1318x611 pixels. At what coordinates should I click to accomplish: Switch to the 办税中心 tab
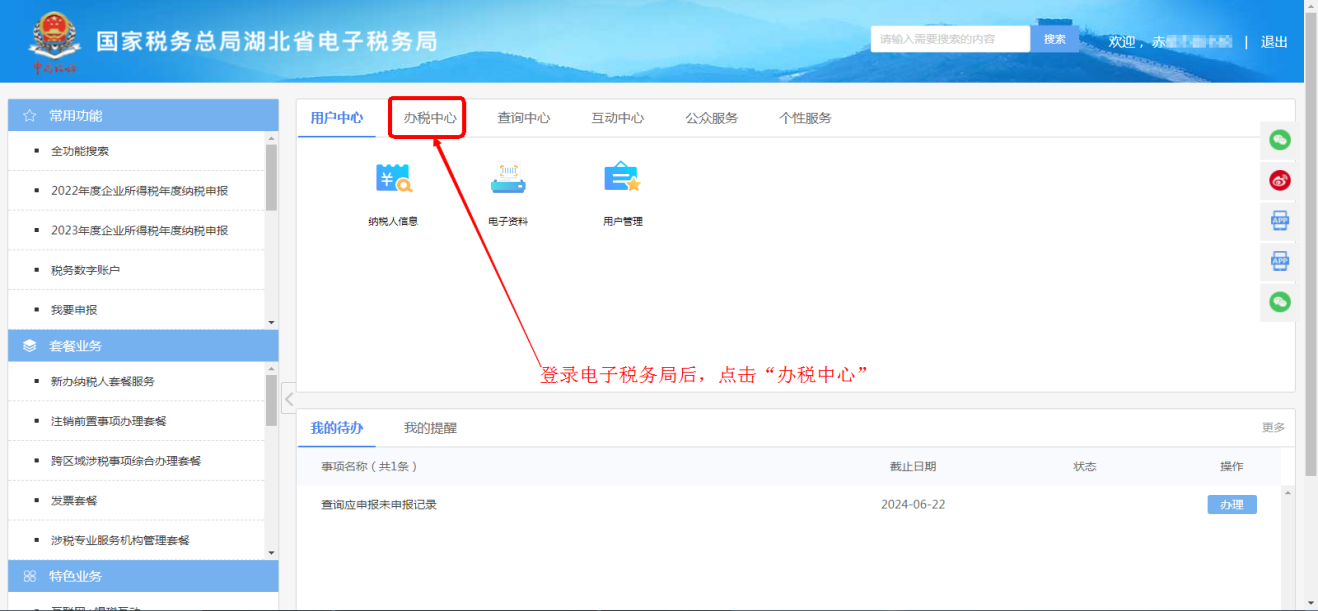click(x=430, y=118)
